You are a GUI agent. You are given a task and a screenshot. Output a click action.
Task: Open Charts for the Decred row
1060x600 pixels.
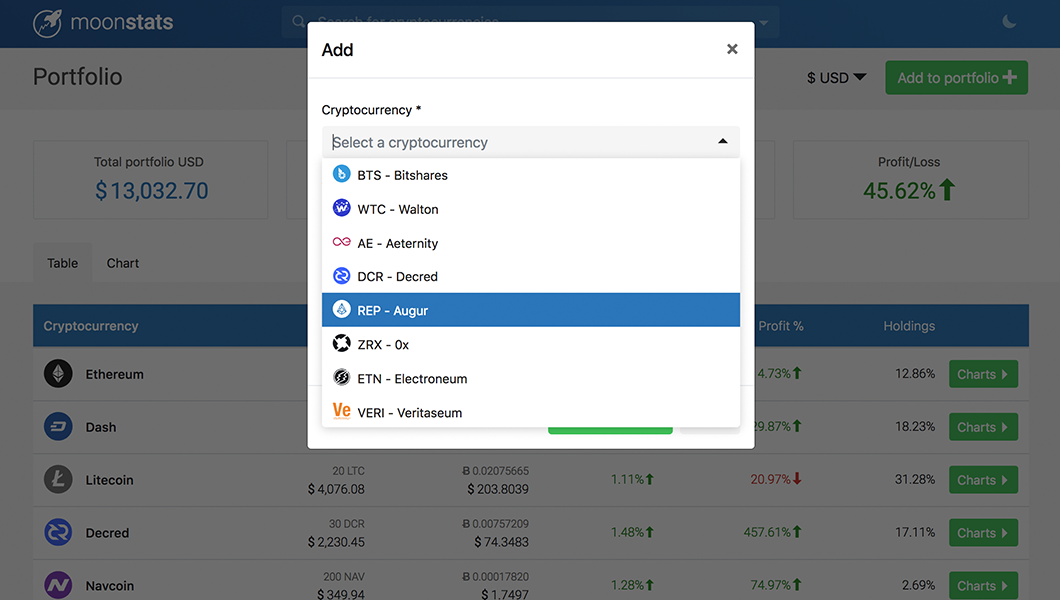click(x=983, y=532)
